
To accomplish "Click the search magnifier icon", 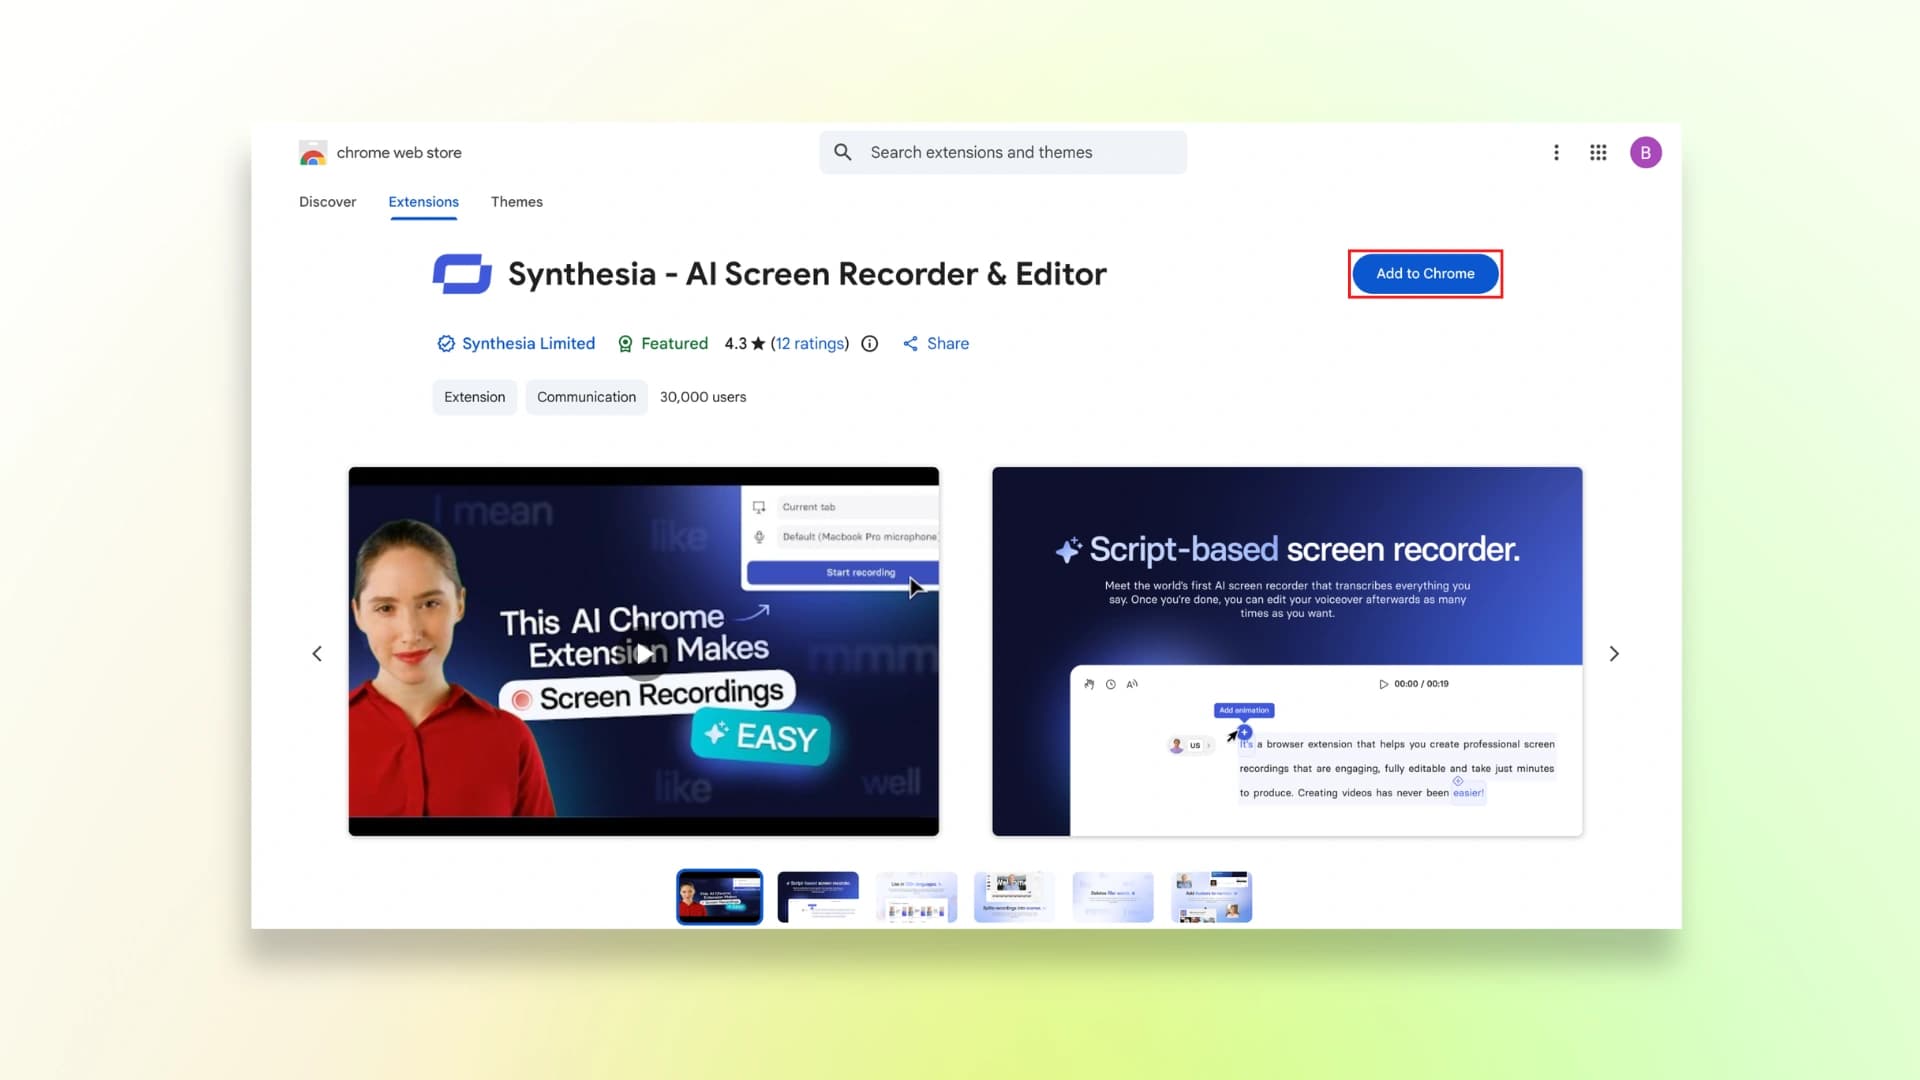I will tap(843, 152).
